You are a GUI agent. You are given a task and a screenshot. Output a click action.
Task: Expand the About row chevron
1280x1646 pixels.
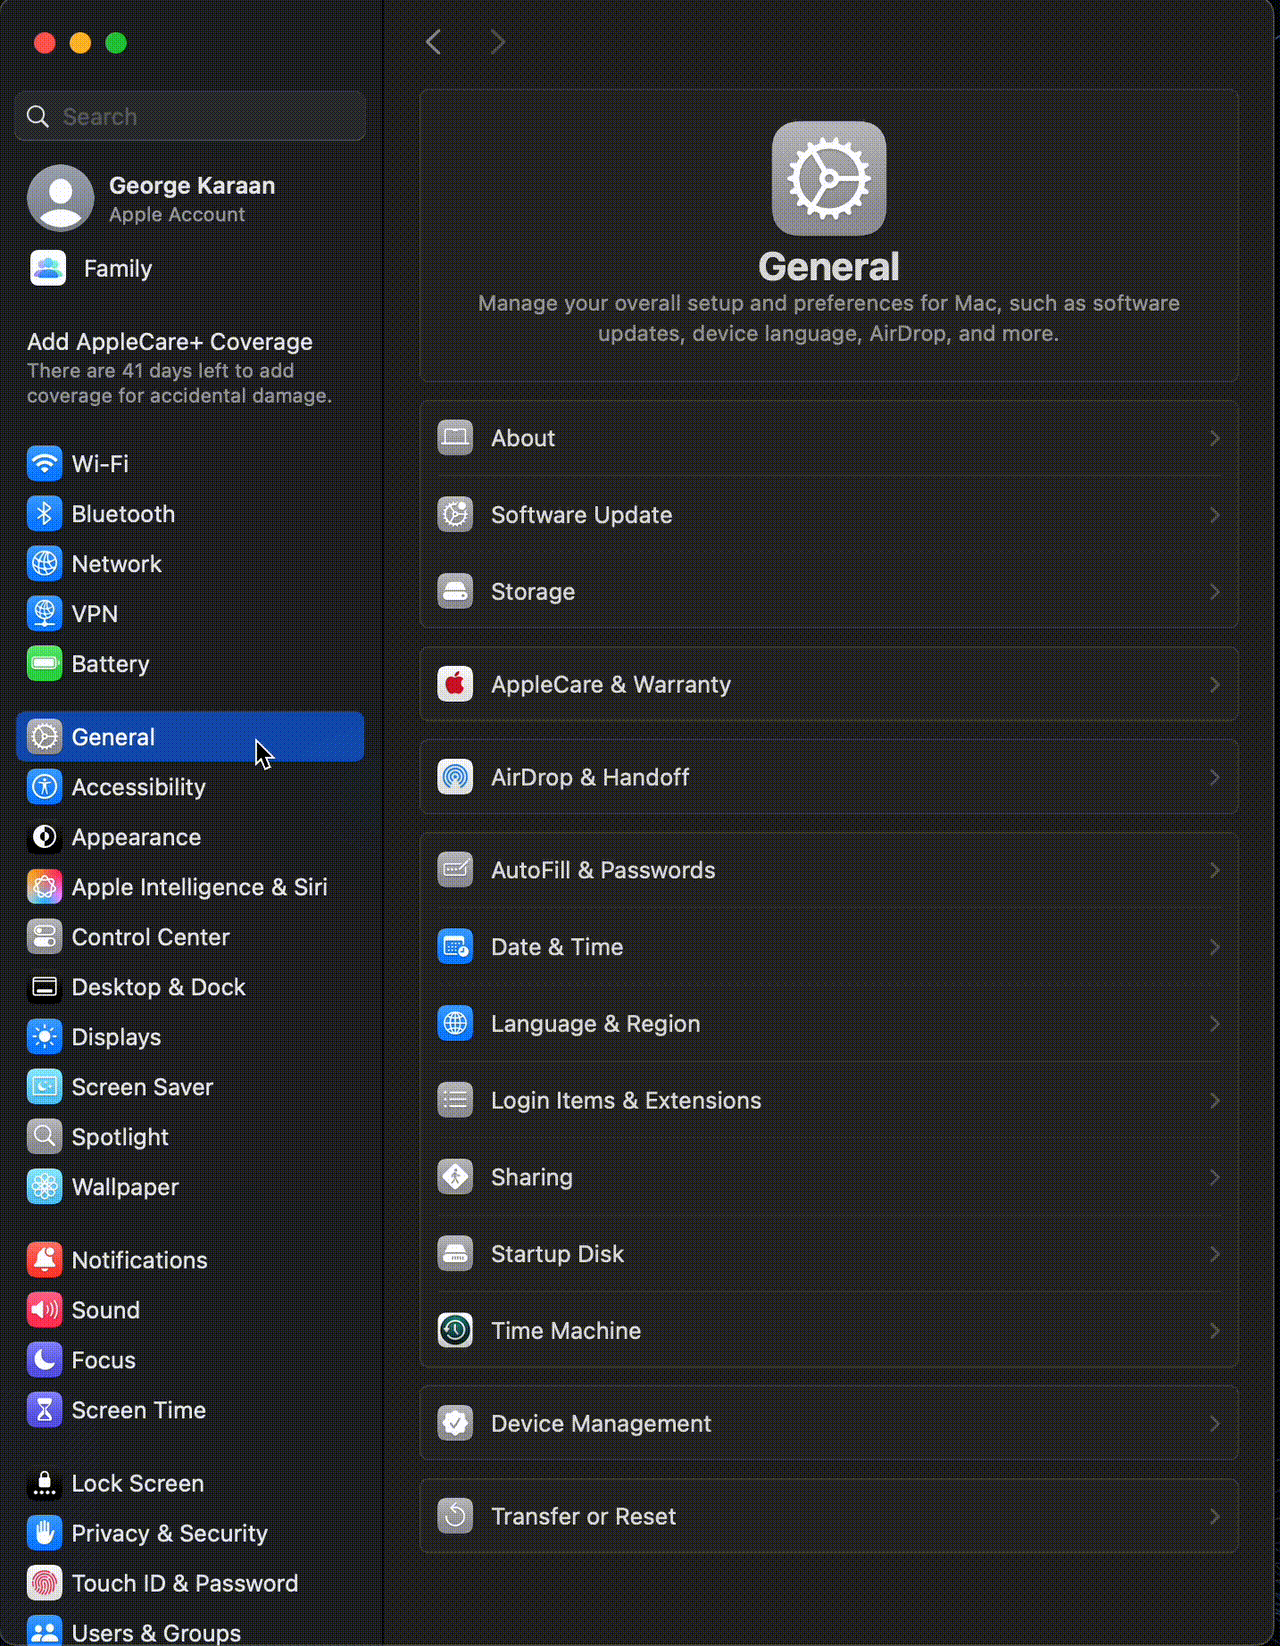click(x=1215, y=438)
